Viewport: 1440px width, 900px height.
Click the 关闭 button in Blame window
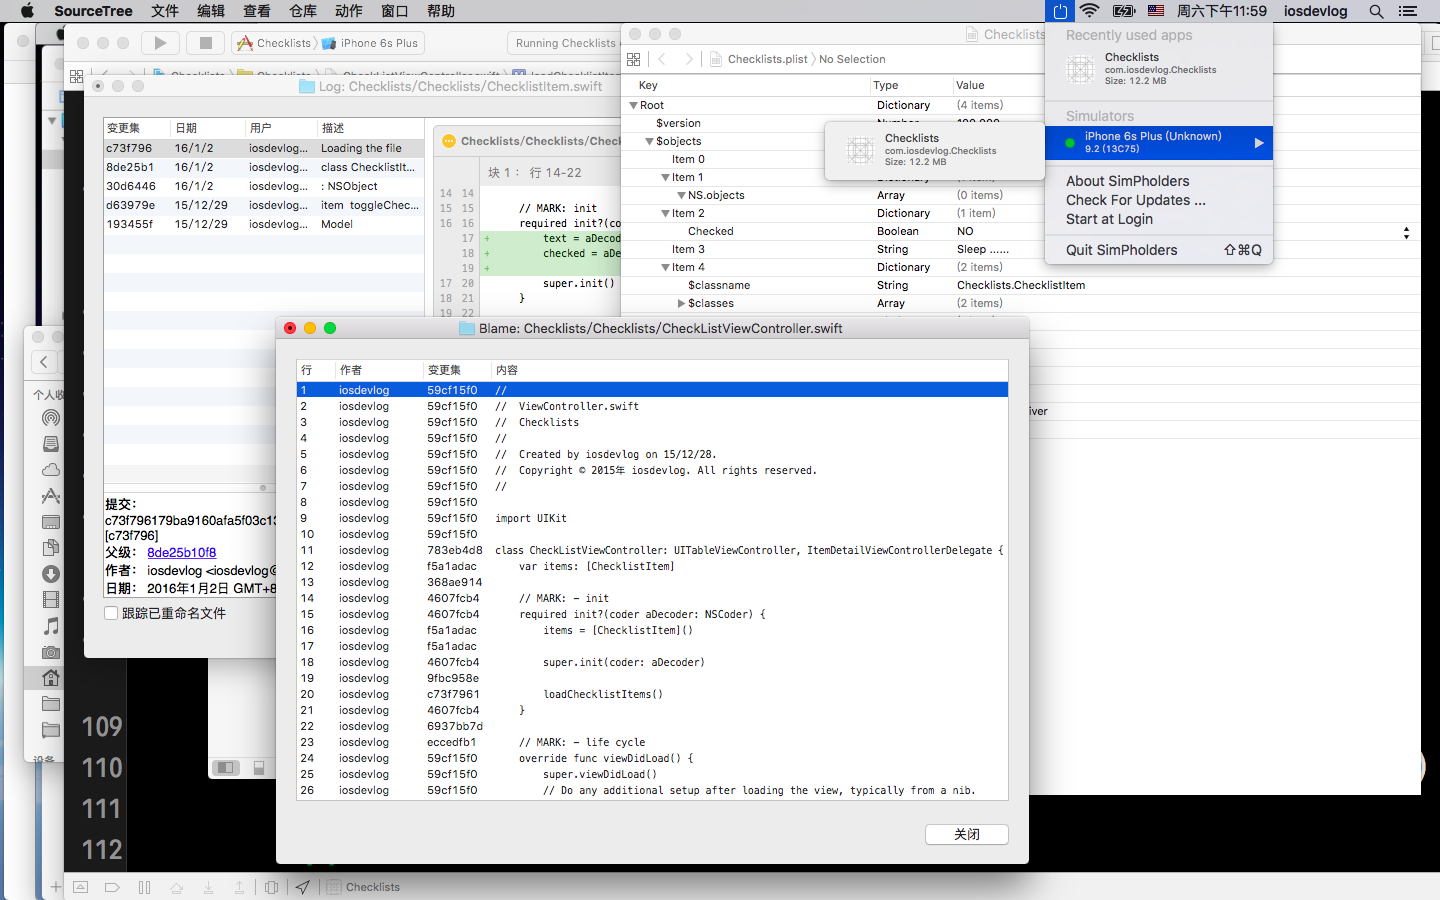coord(966,834)
